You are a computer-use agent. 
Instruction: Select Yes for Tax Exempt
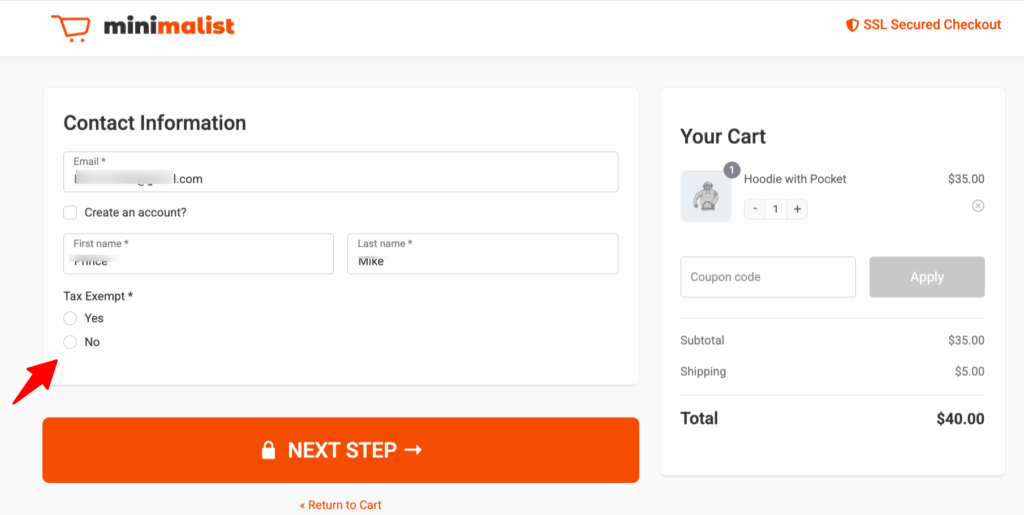click(x=70, y=318)
